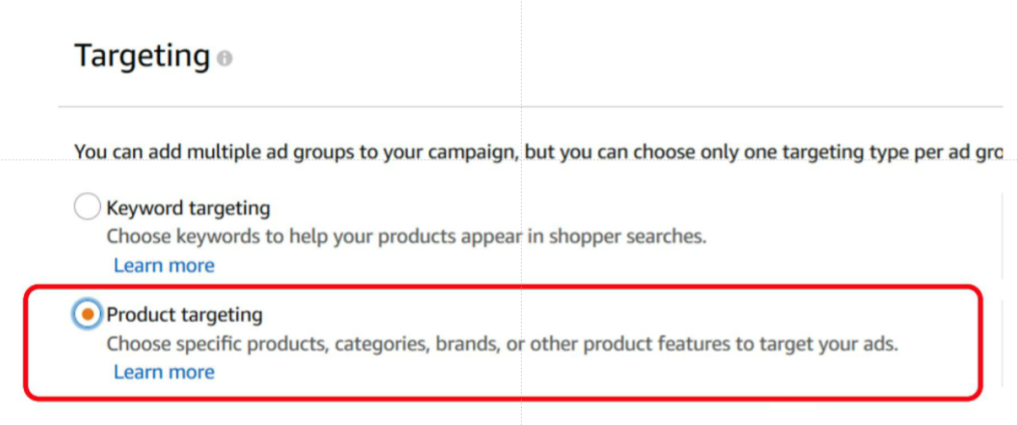Click the horizontal divider below Targeting heading
The width and height of the screenshot is (1017, 425).
(x=531, y=106)
